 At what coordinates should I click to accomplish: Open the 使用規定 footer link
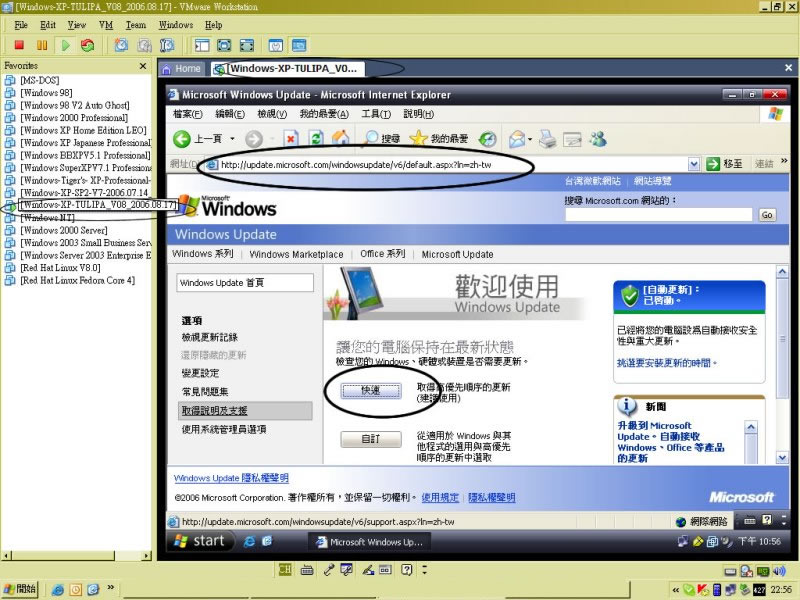(x=440, y=497)
